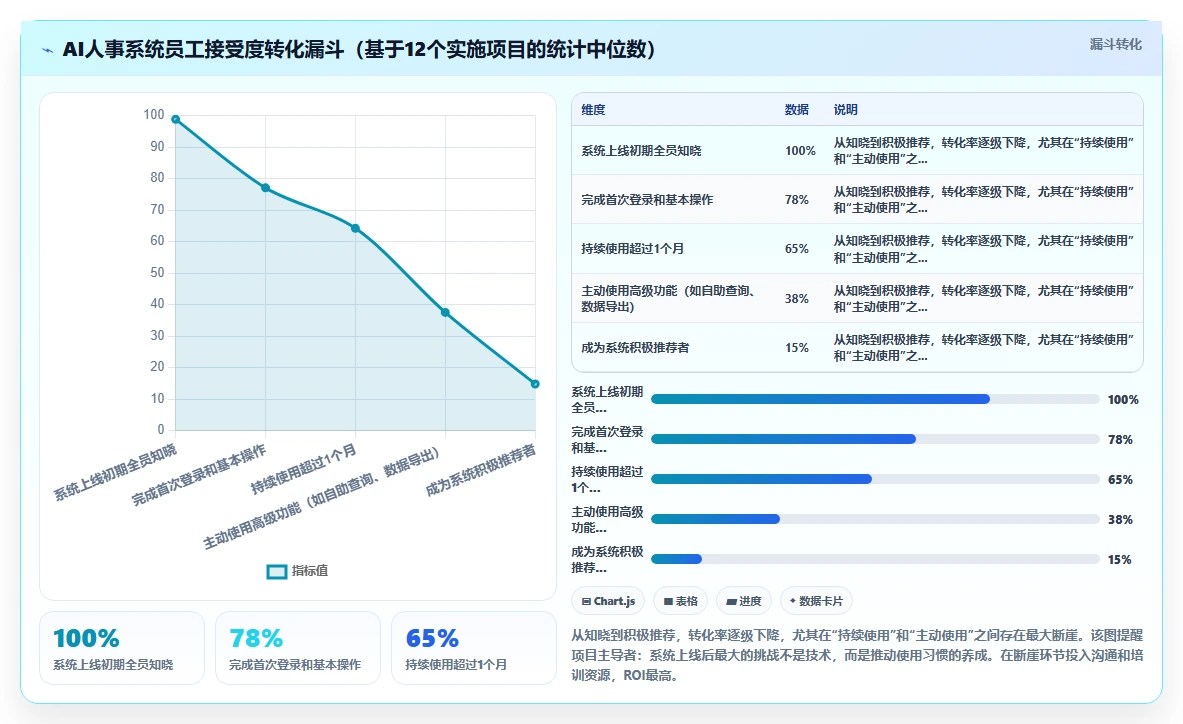Click the x-axis label 系统上线初期全员知晓
The height and width of the screenshot is (724, 1183).
click(115, 473)
